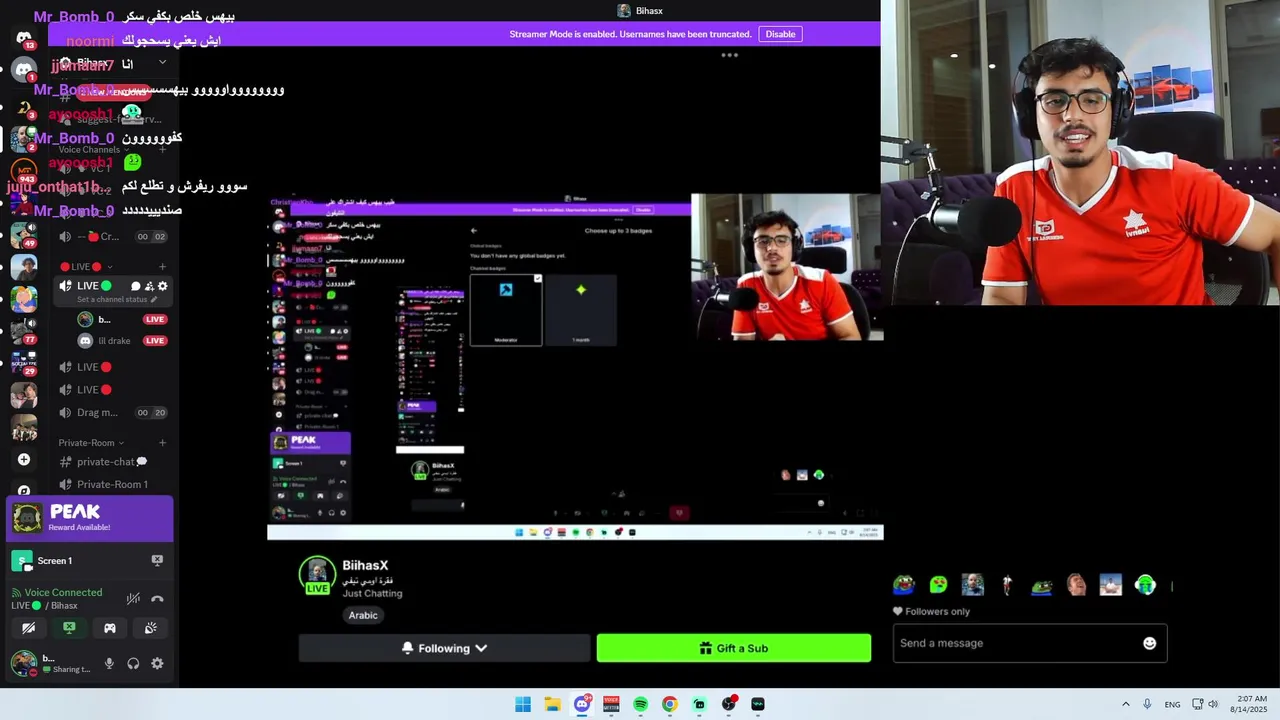
Task: Toggle Discord camera button
Action: tap(28, 628)
